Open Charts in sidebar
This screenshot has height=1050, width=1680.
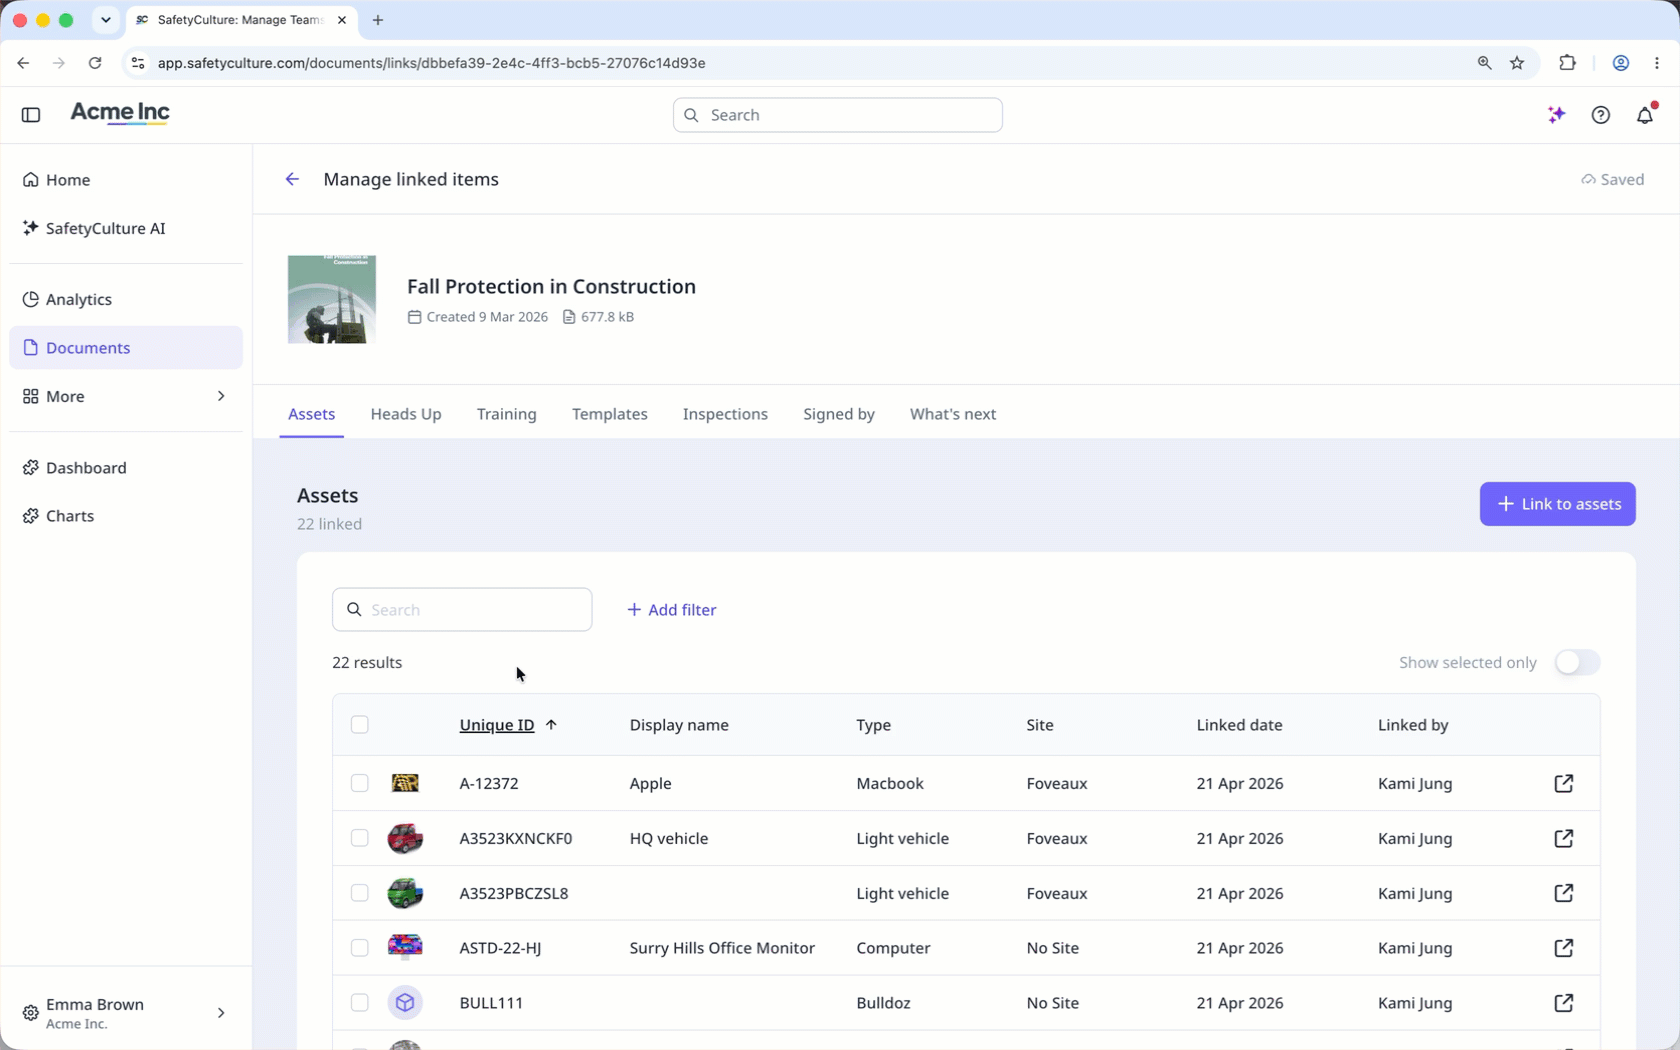pos(126,516)
